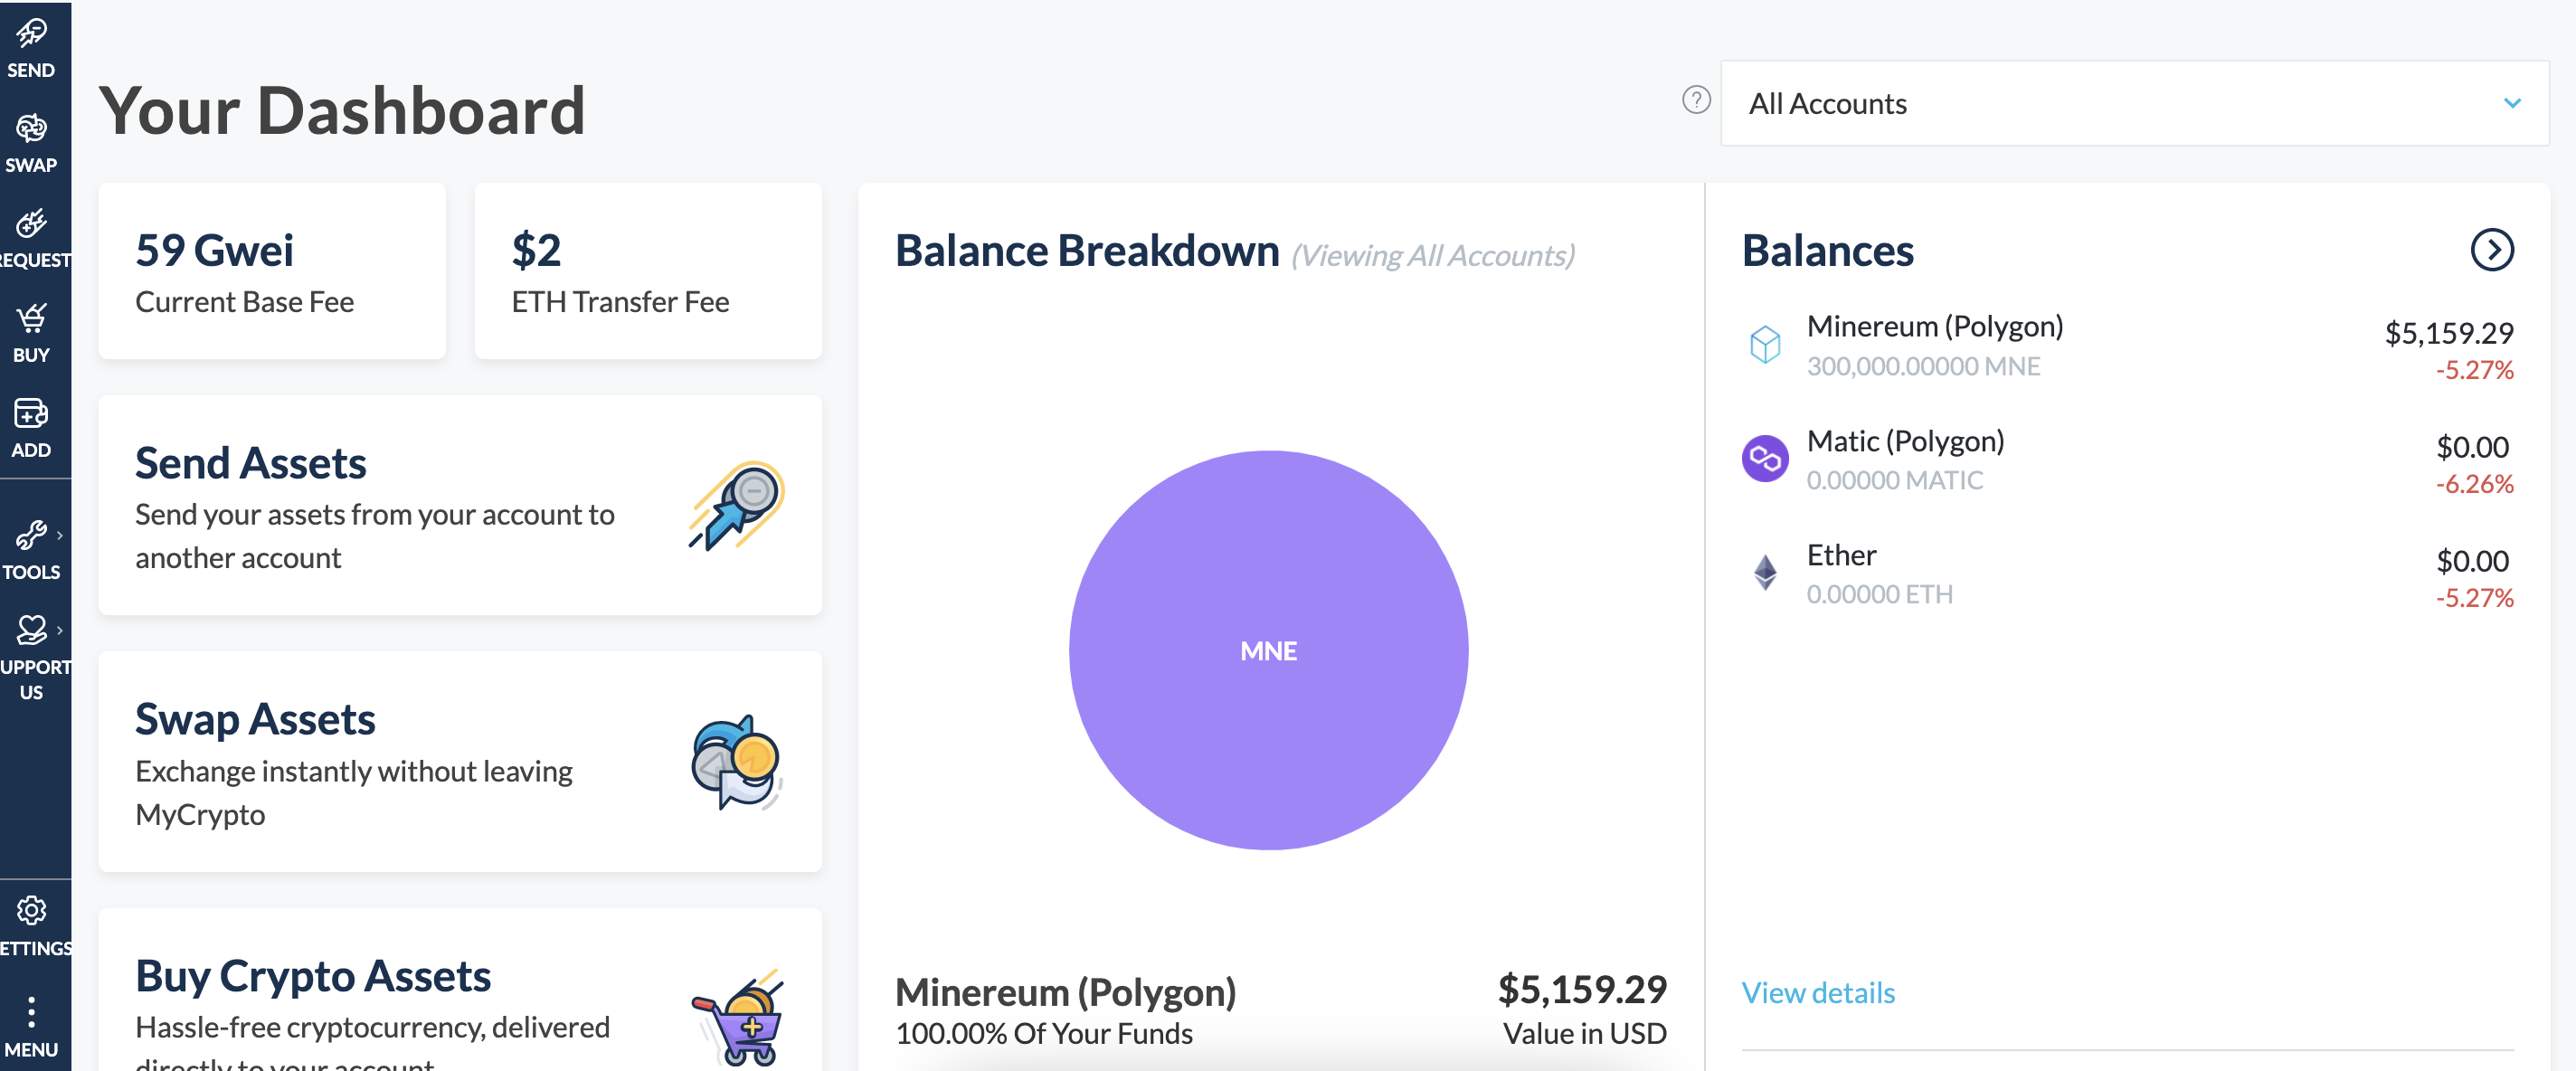Click the purple MNE pie chart segment

coord(1268,651)
